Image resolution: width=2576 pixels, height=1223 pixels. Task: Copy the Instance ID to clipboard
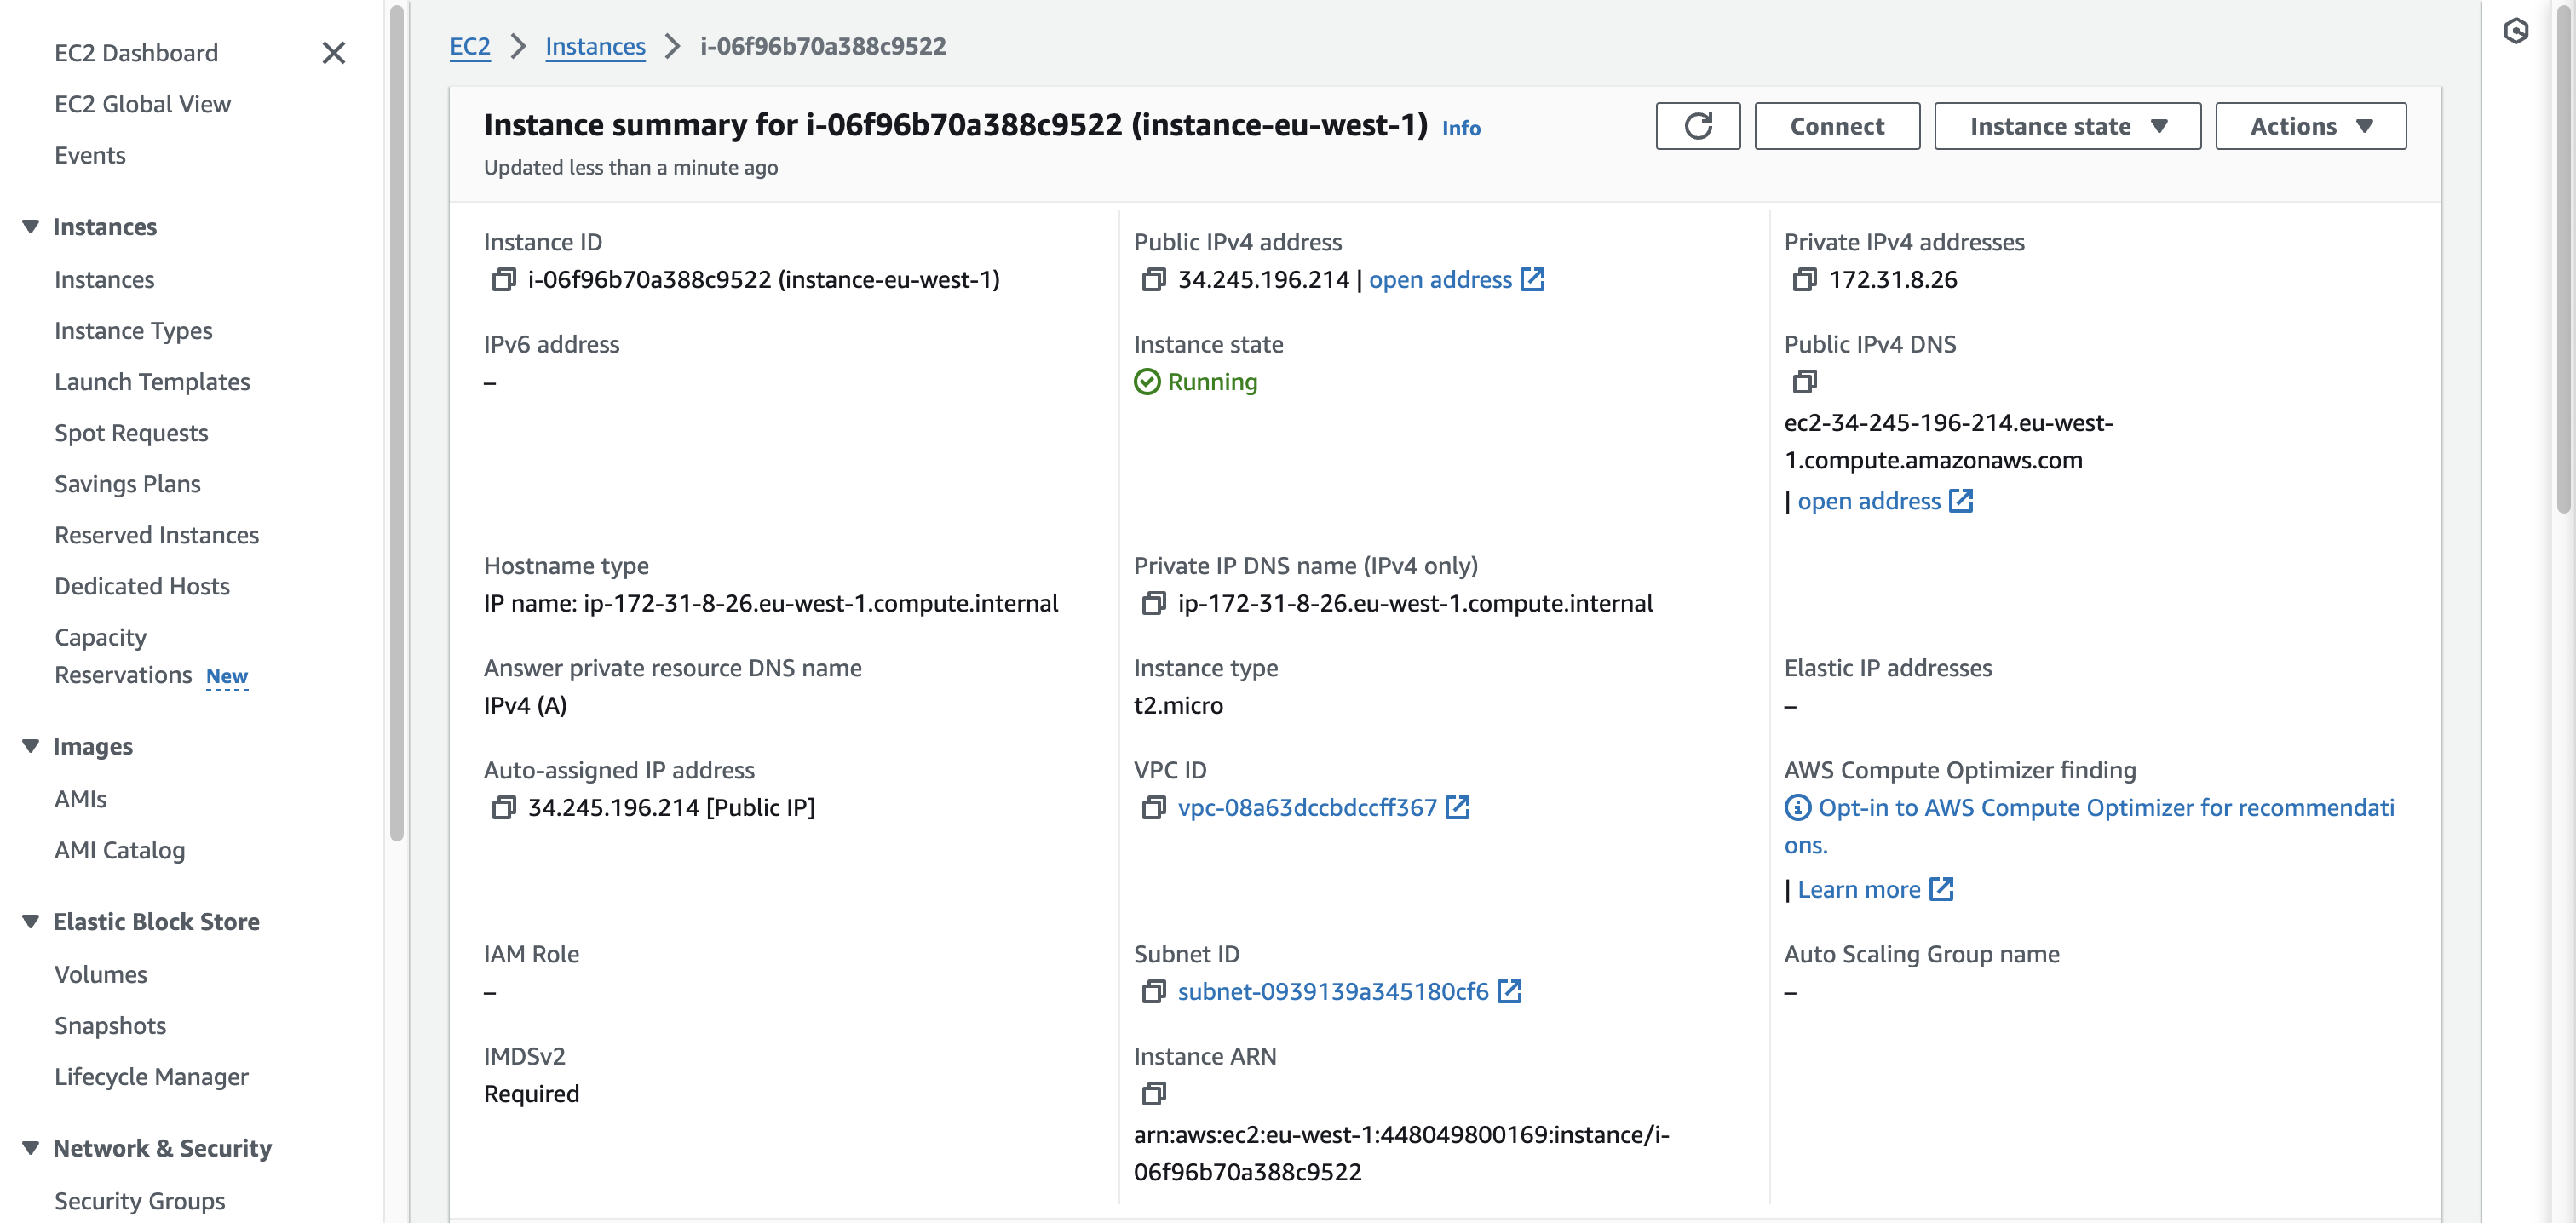[503, 280]
